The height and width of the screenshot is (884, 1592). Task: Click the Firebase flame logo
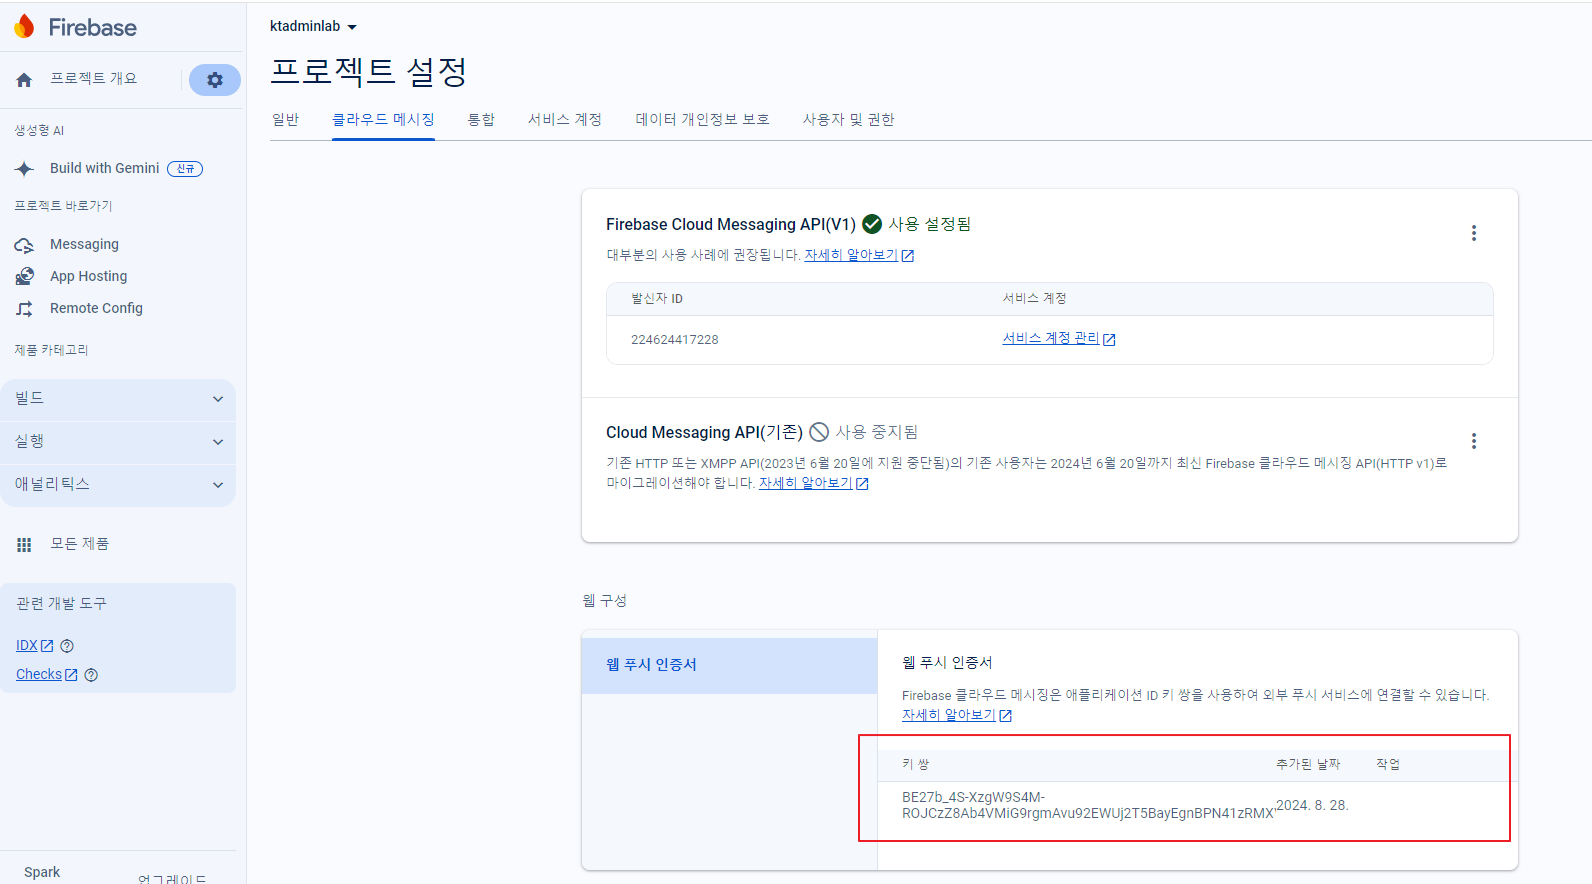(x=24, y=27)
